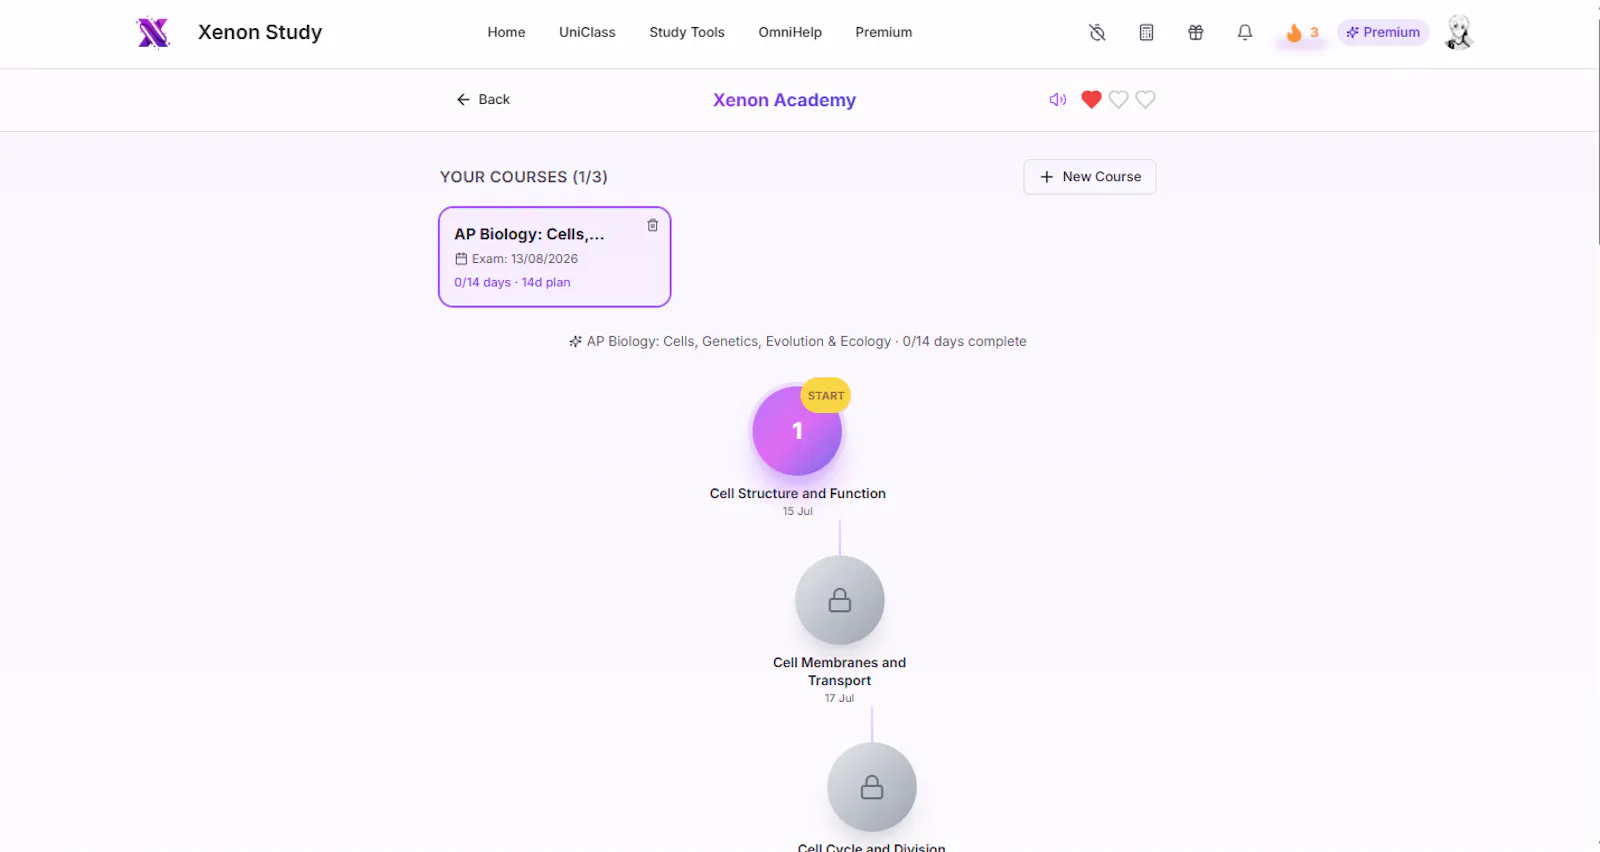Open the calculator icon in header
Viewport: 1600px width, 852px height.
coord(1146,32)
